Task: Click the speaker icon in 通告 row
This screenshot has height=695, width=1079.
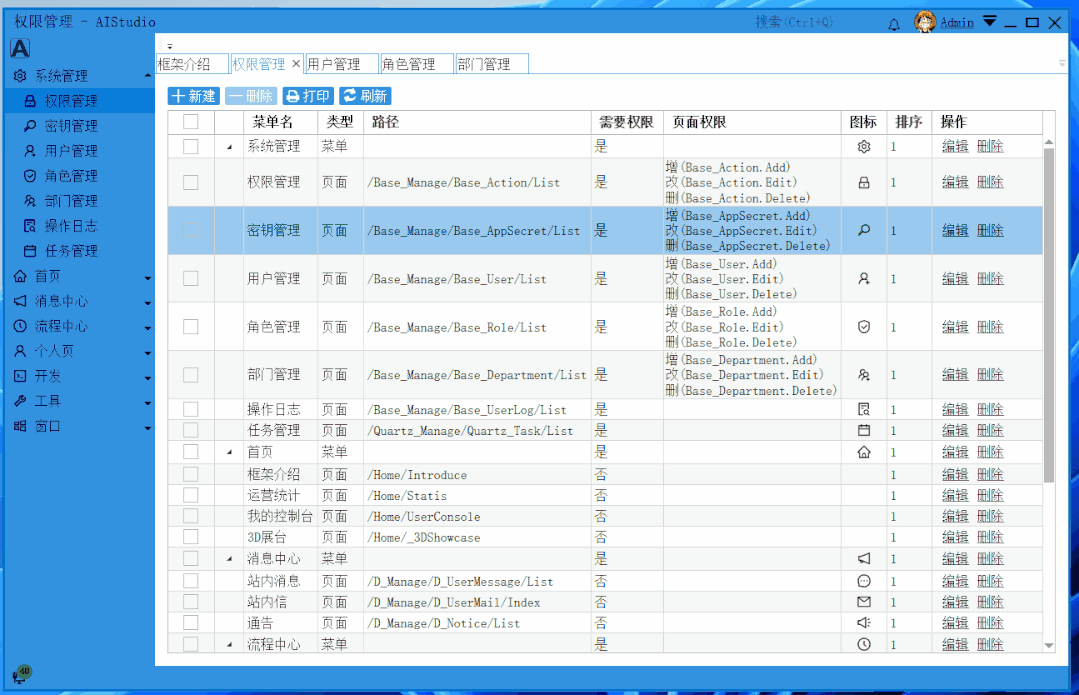Action: [864, 623]
